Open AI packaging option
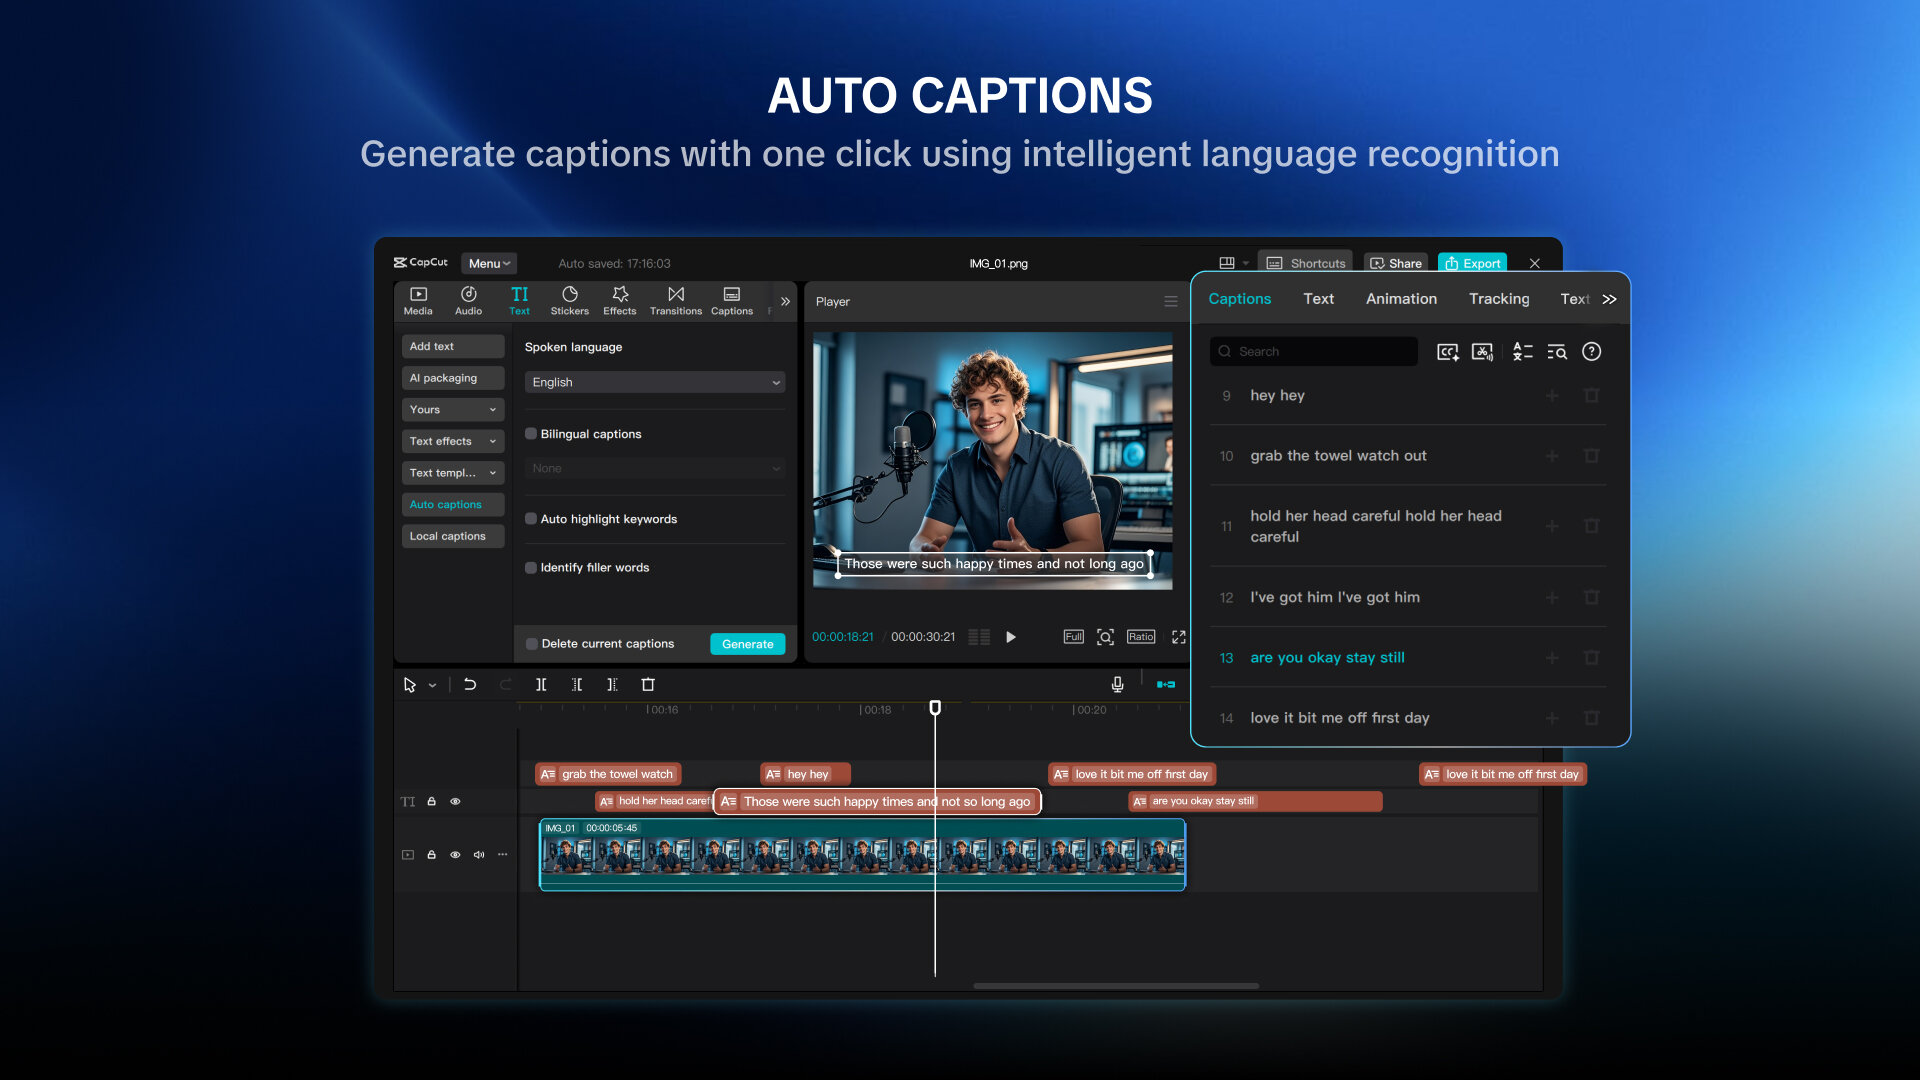This screenshot has width=1920, height=1080. [453, 378]
